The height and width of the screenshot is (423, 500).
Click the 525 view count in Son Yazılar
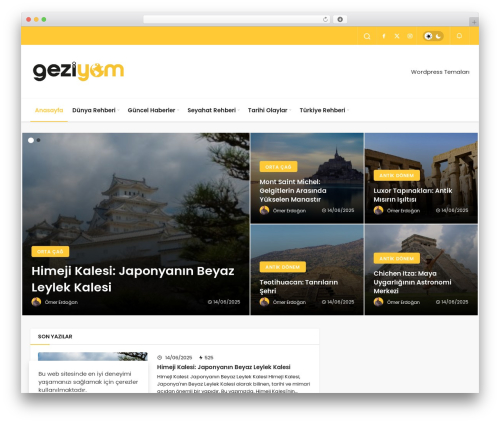(x=209, y=358)
